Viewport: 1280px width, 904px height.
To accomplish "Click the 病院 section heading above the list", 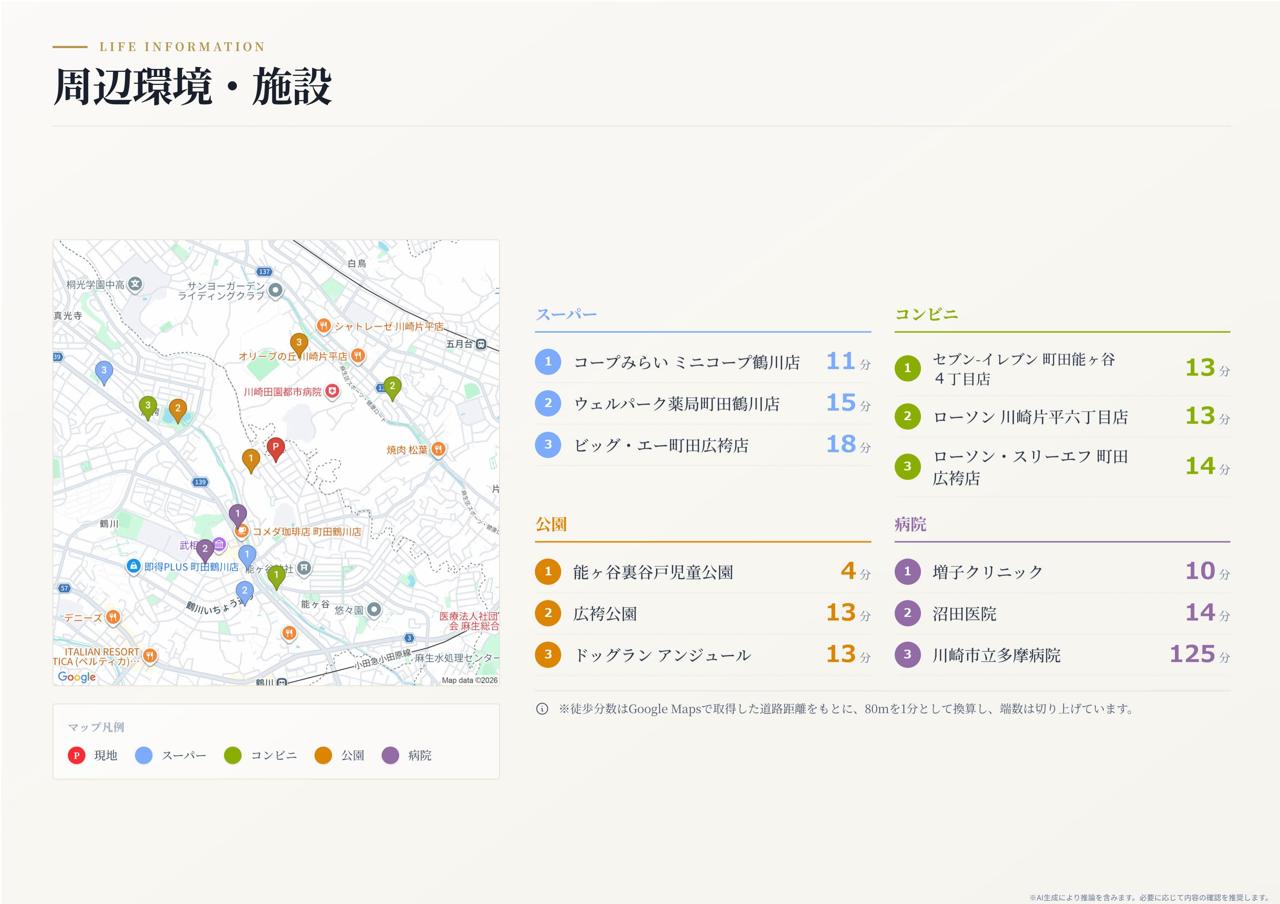I will 910,524.
